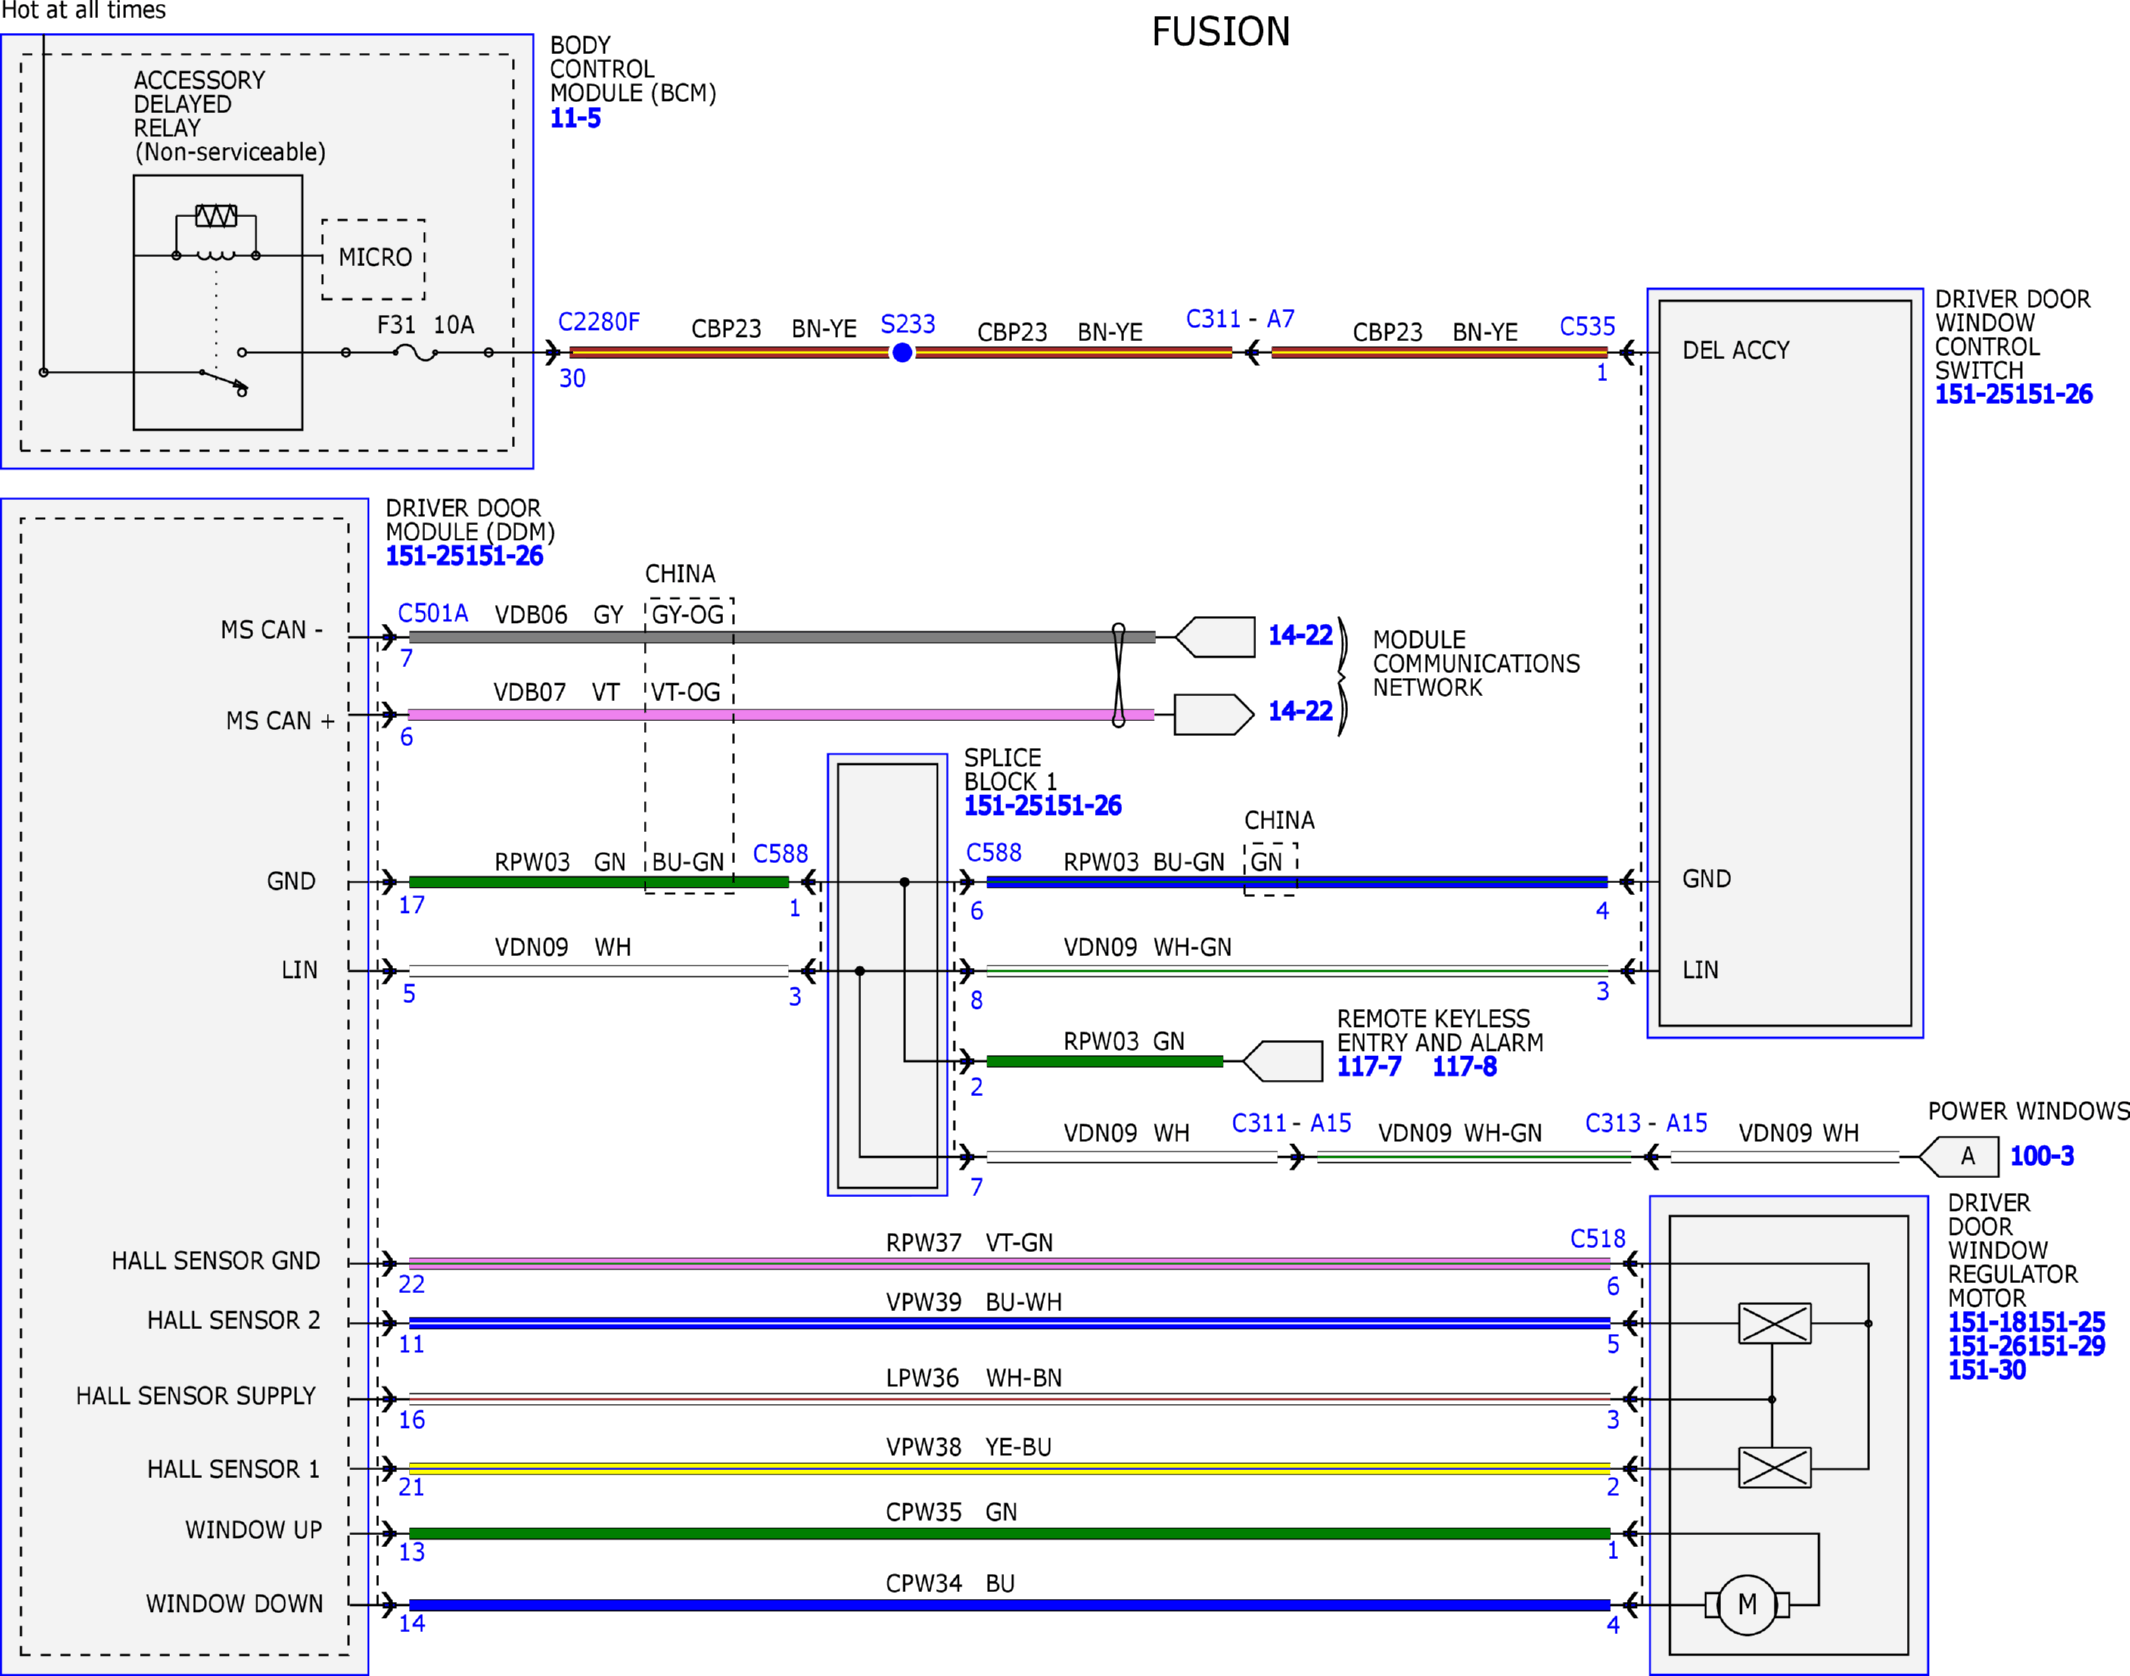Viewport: 2130px width, 1676px height.
Task: Select connector label C311 - A15
Action: click(1292, 1123)
